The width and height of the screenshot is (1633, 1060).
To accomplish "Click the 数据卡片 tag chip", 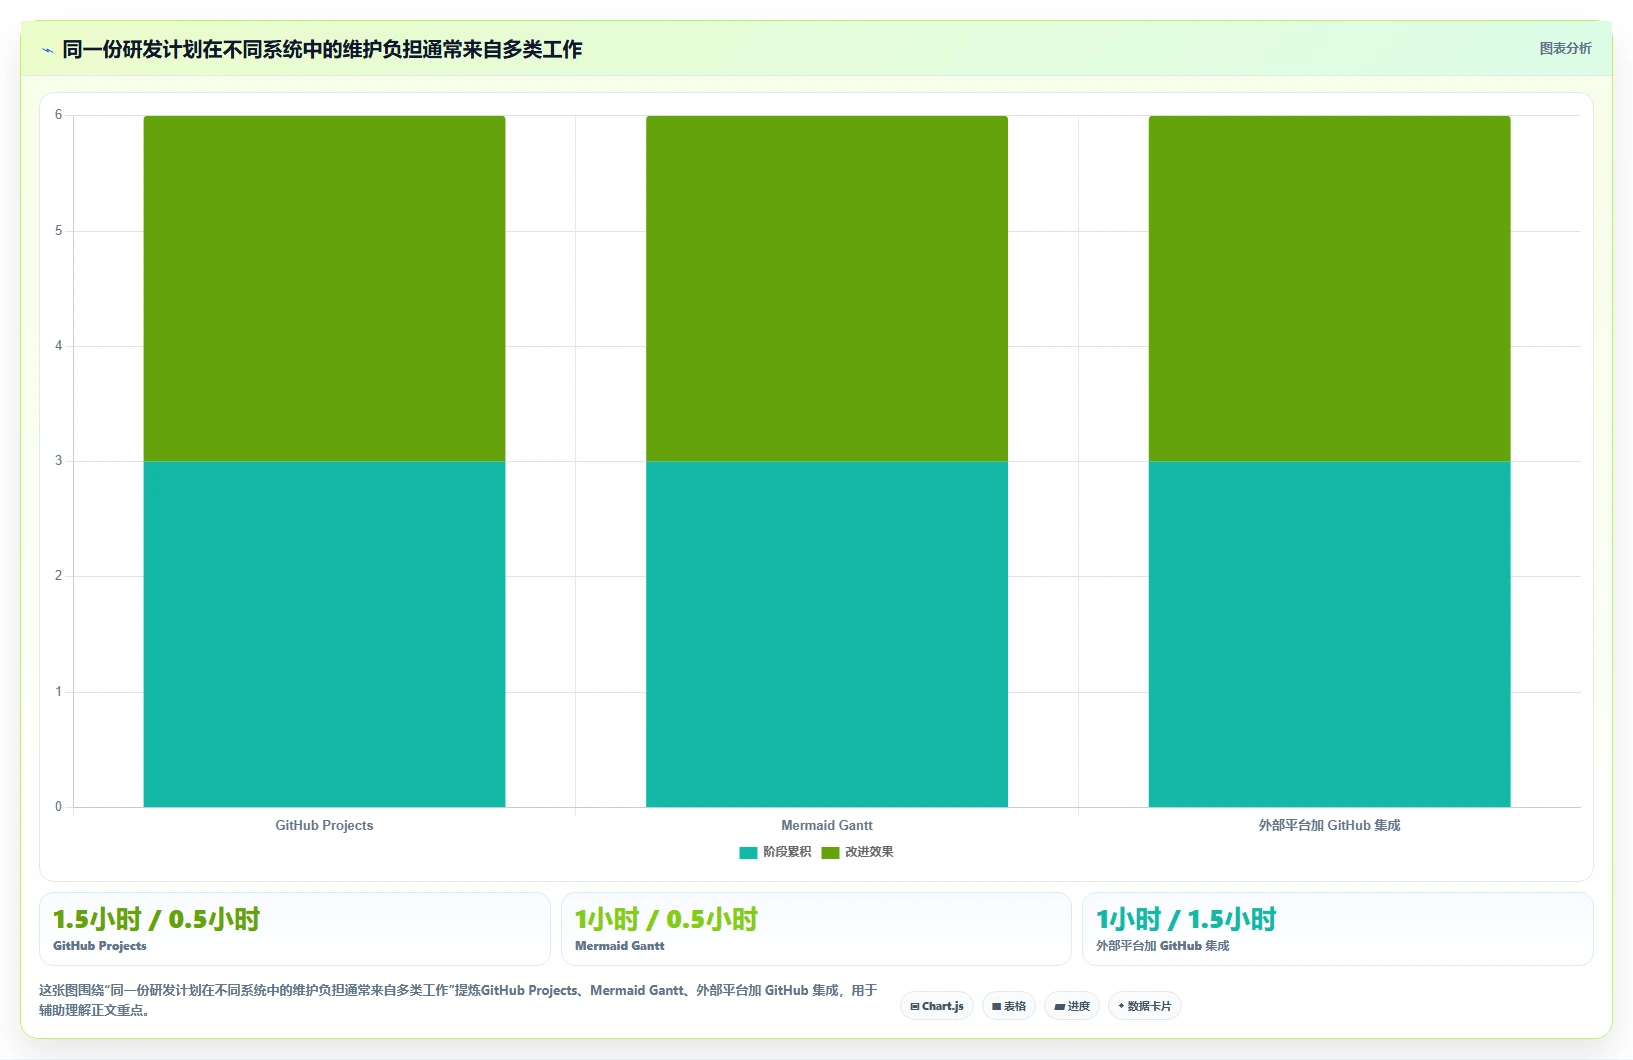I will coord(1145,1006).
